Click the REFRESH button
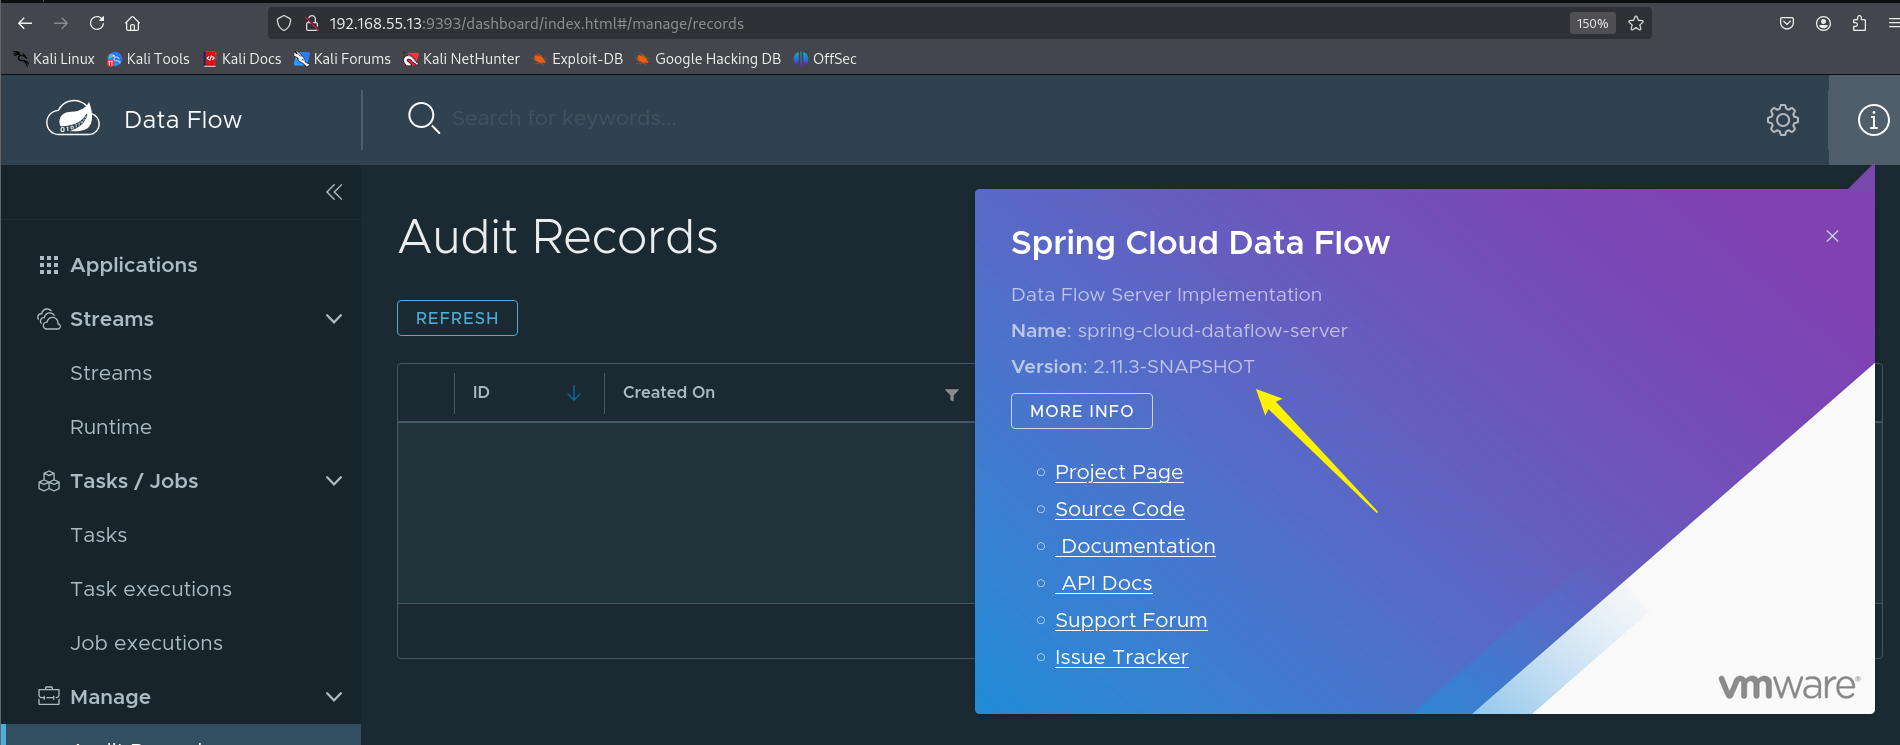1900x745 pixels. coord(457,318)
